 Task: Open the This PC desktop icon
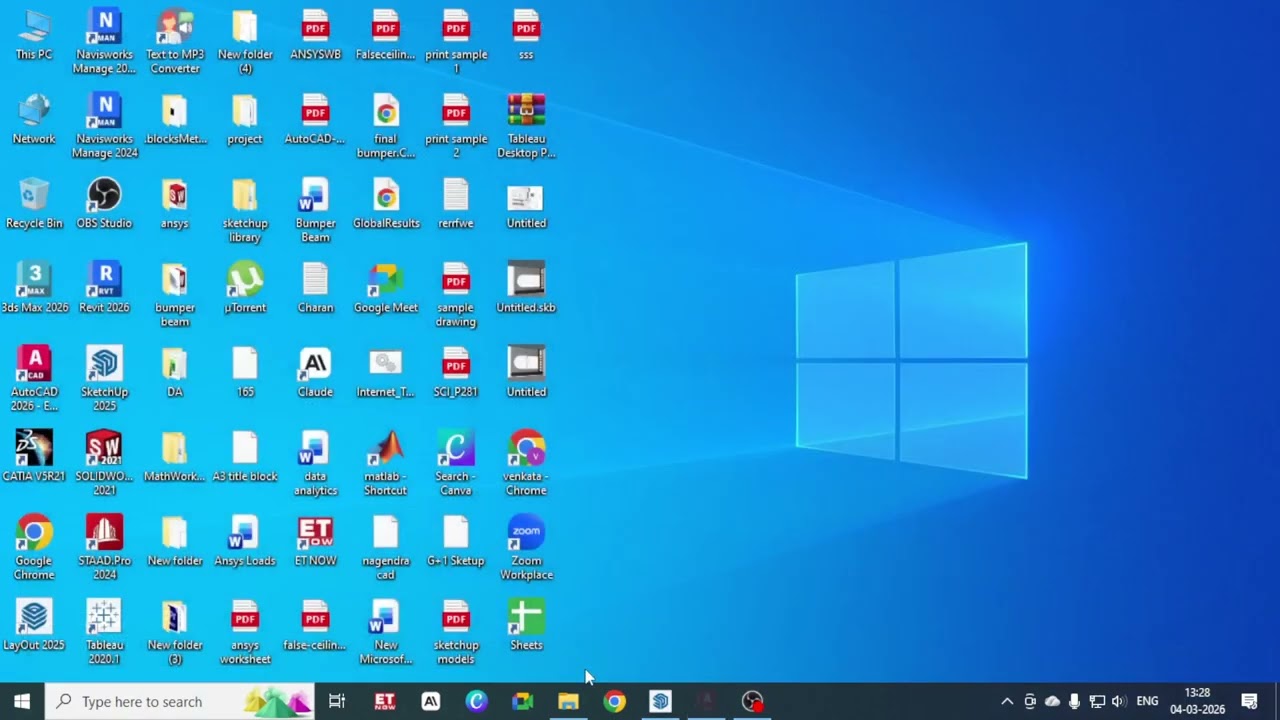(x=34, y=35)
